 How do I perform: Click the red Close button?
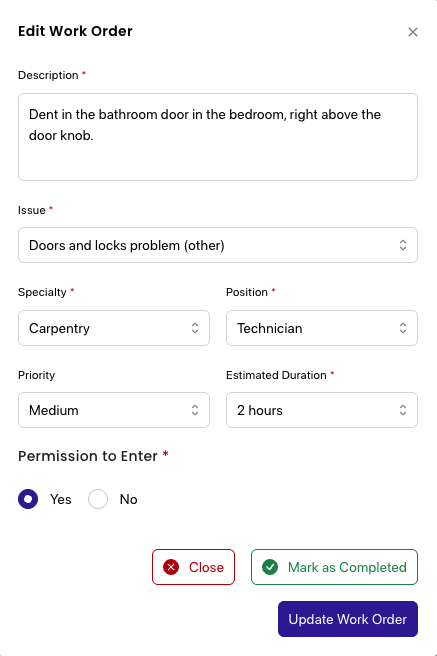pos(193,567)
